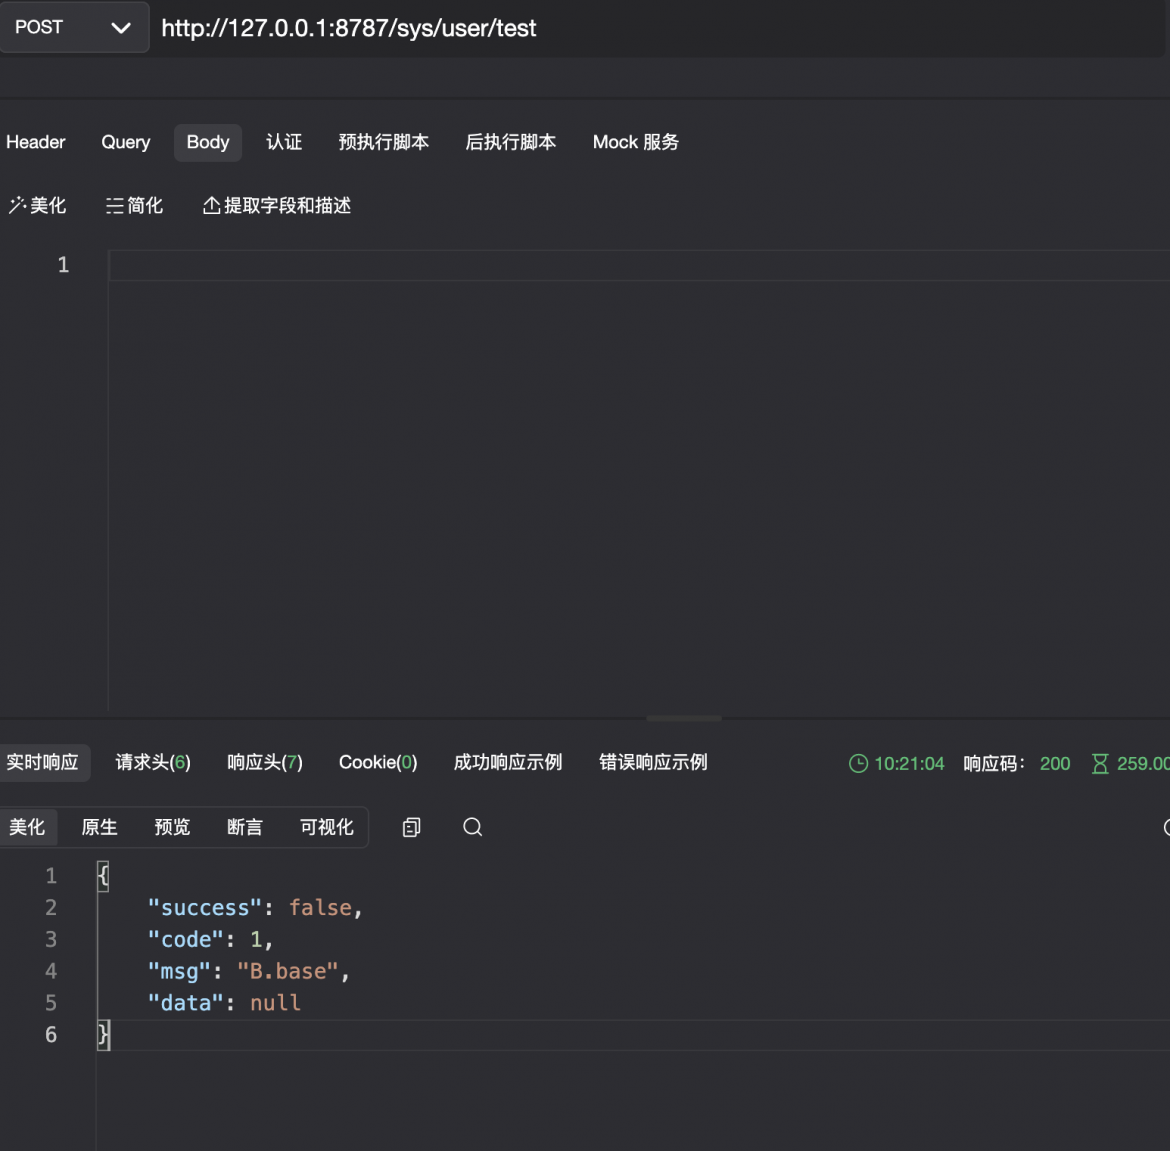
Task: Open the POST method dropdown
Action: pos(74,28)
